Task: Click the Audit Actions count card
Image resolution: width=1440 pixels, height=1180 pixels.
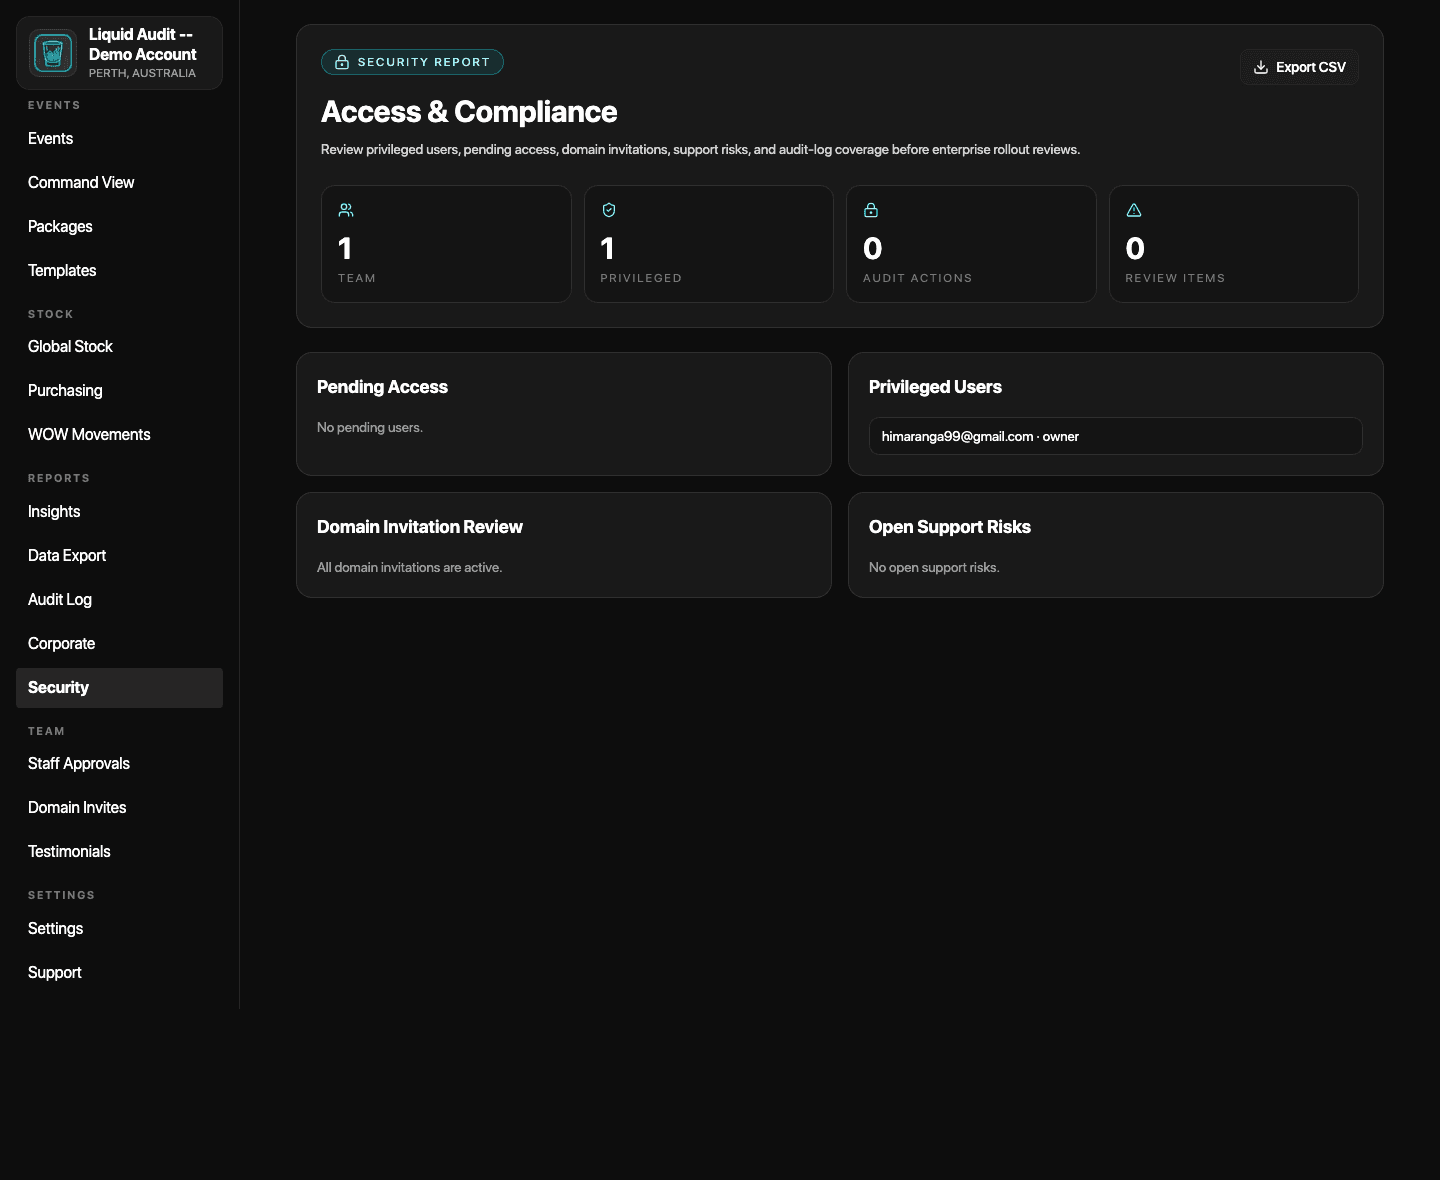Action: point(971,244)
